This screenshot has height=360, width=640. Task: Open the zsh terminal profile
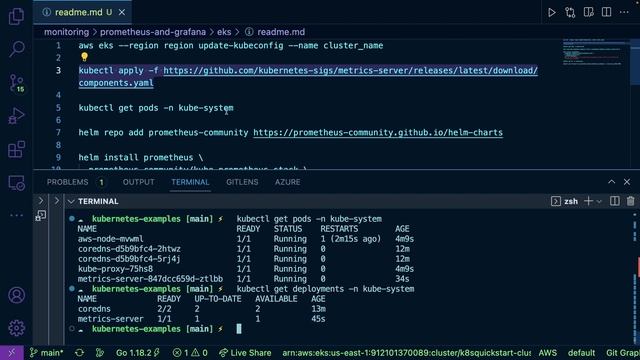point(564,201)
